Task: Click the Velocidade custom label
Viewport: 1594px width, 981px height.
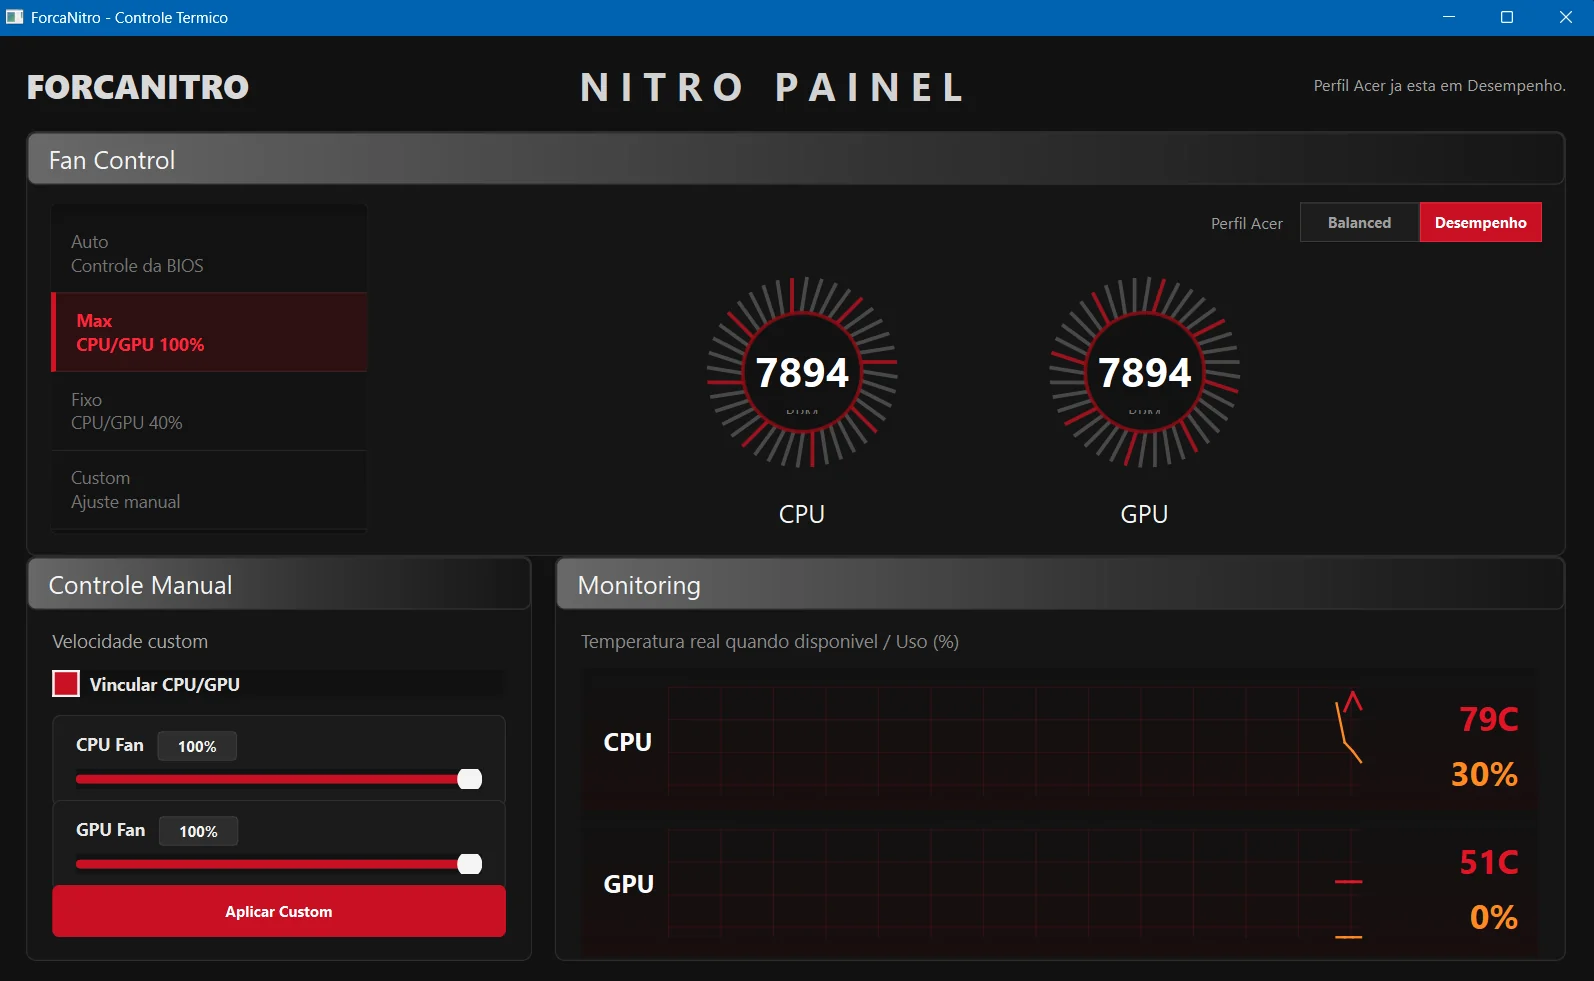Action: pyautogui.click(x=130, y=641)
